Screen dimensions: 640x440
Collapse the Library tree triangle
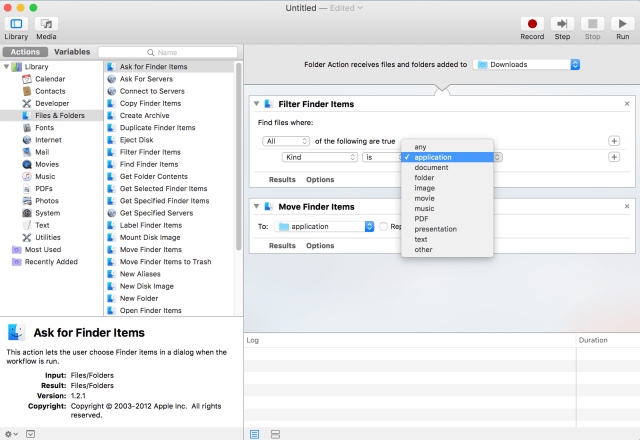click(x=6, y=67)
